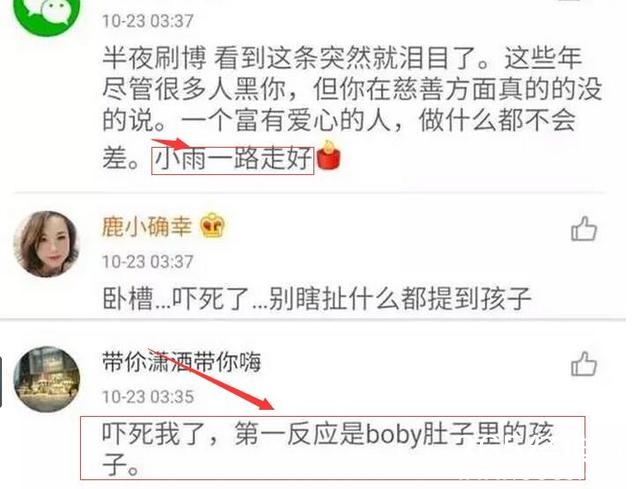Like the comment by 带你潇洒带你嗨

(x=584, y=363)
